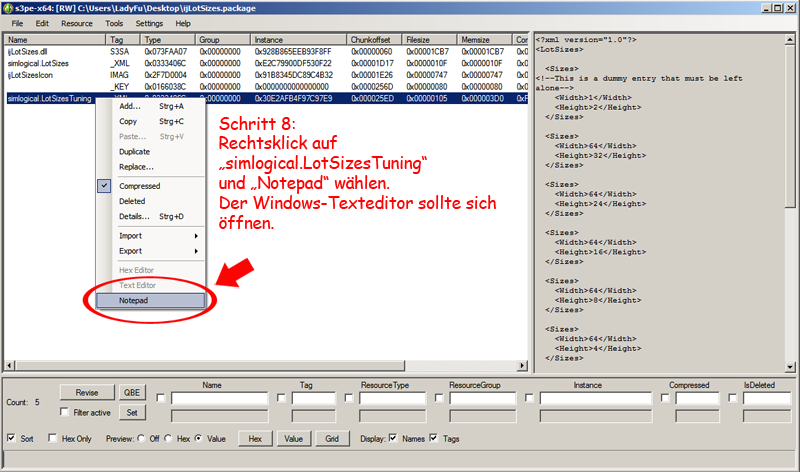Click the preview pane scroll-down arrow
Screen dimensions: 800x472
coord(790,367)
